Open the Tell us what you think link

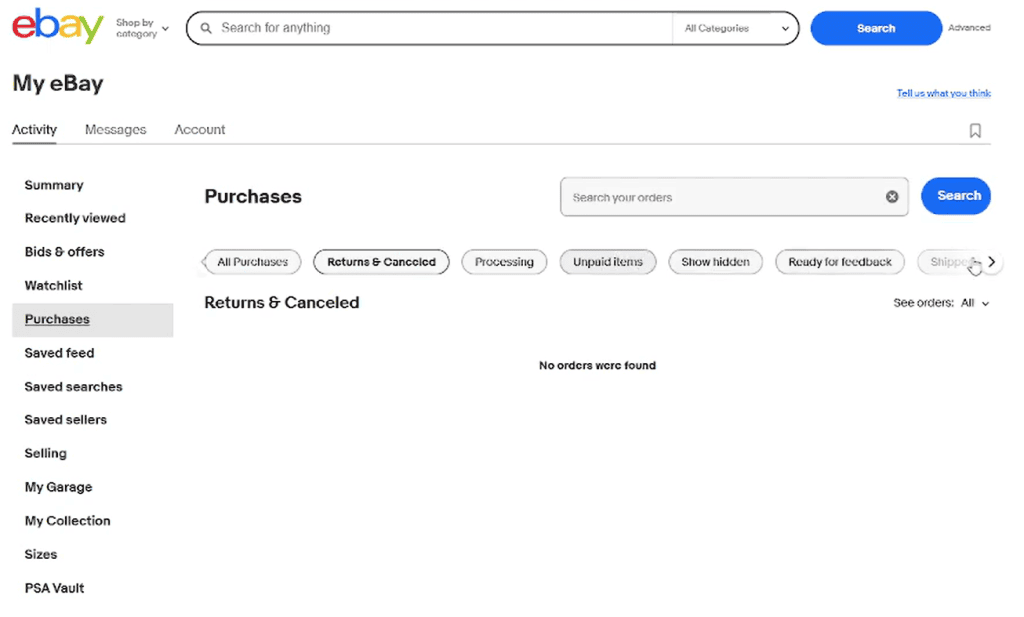(944, 93)
